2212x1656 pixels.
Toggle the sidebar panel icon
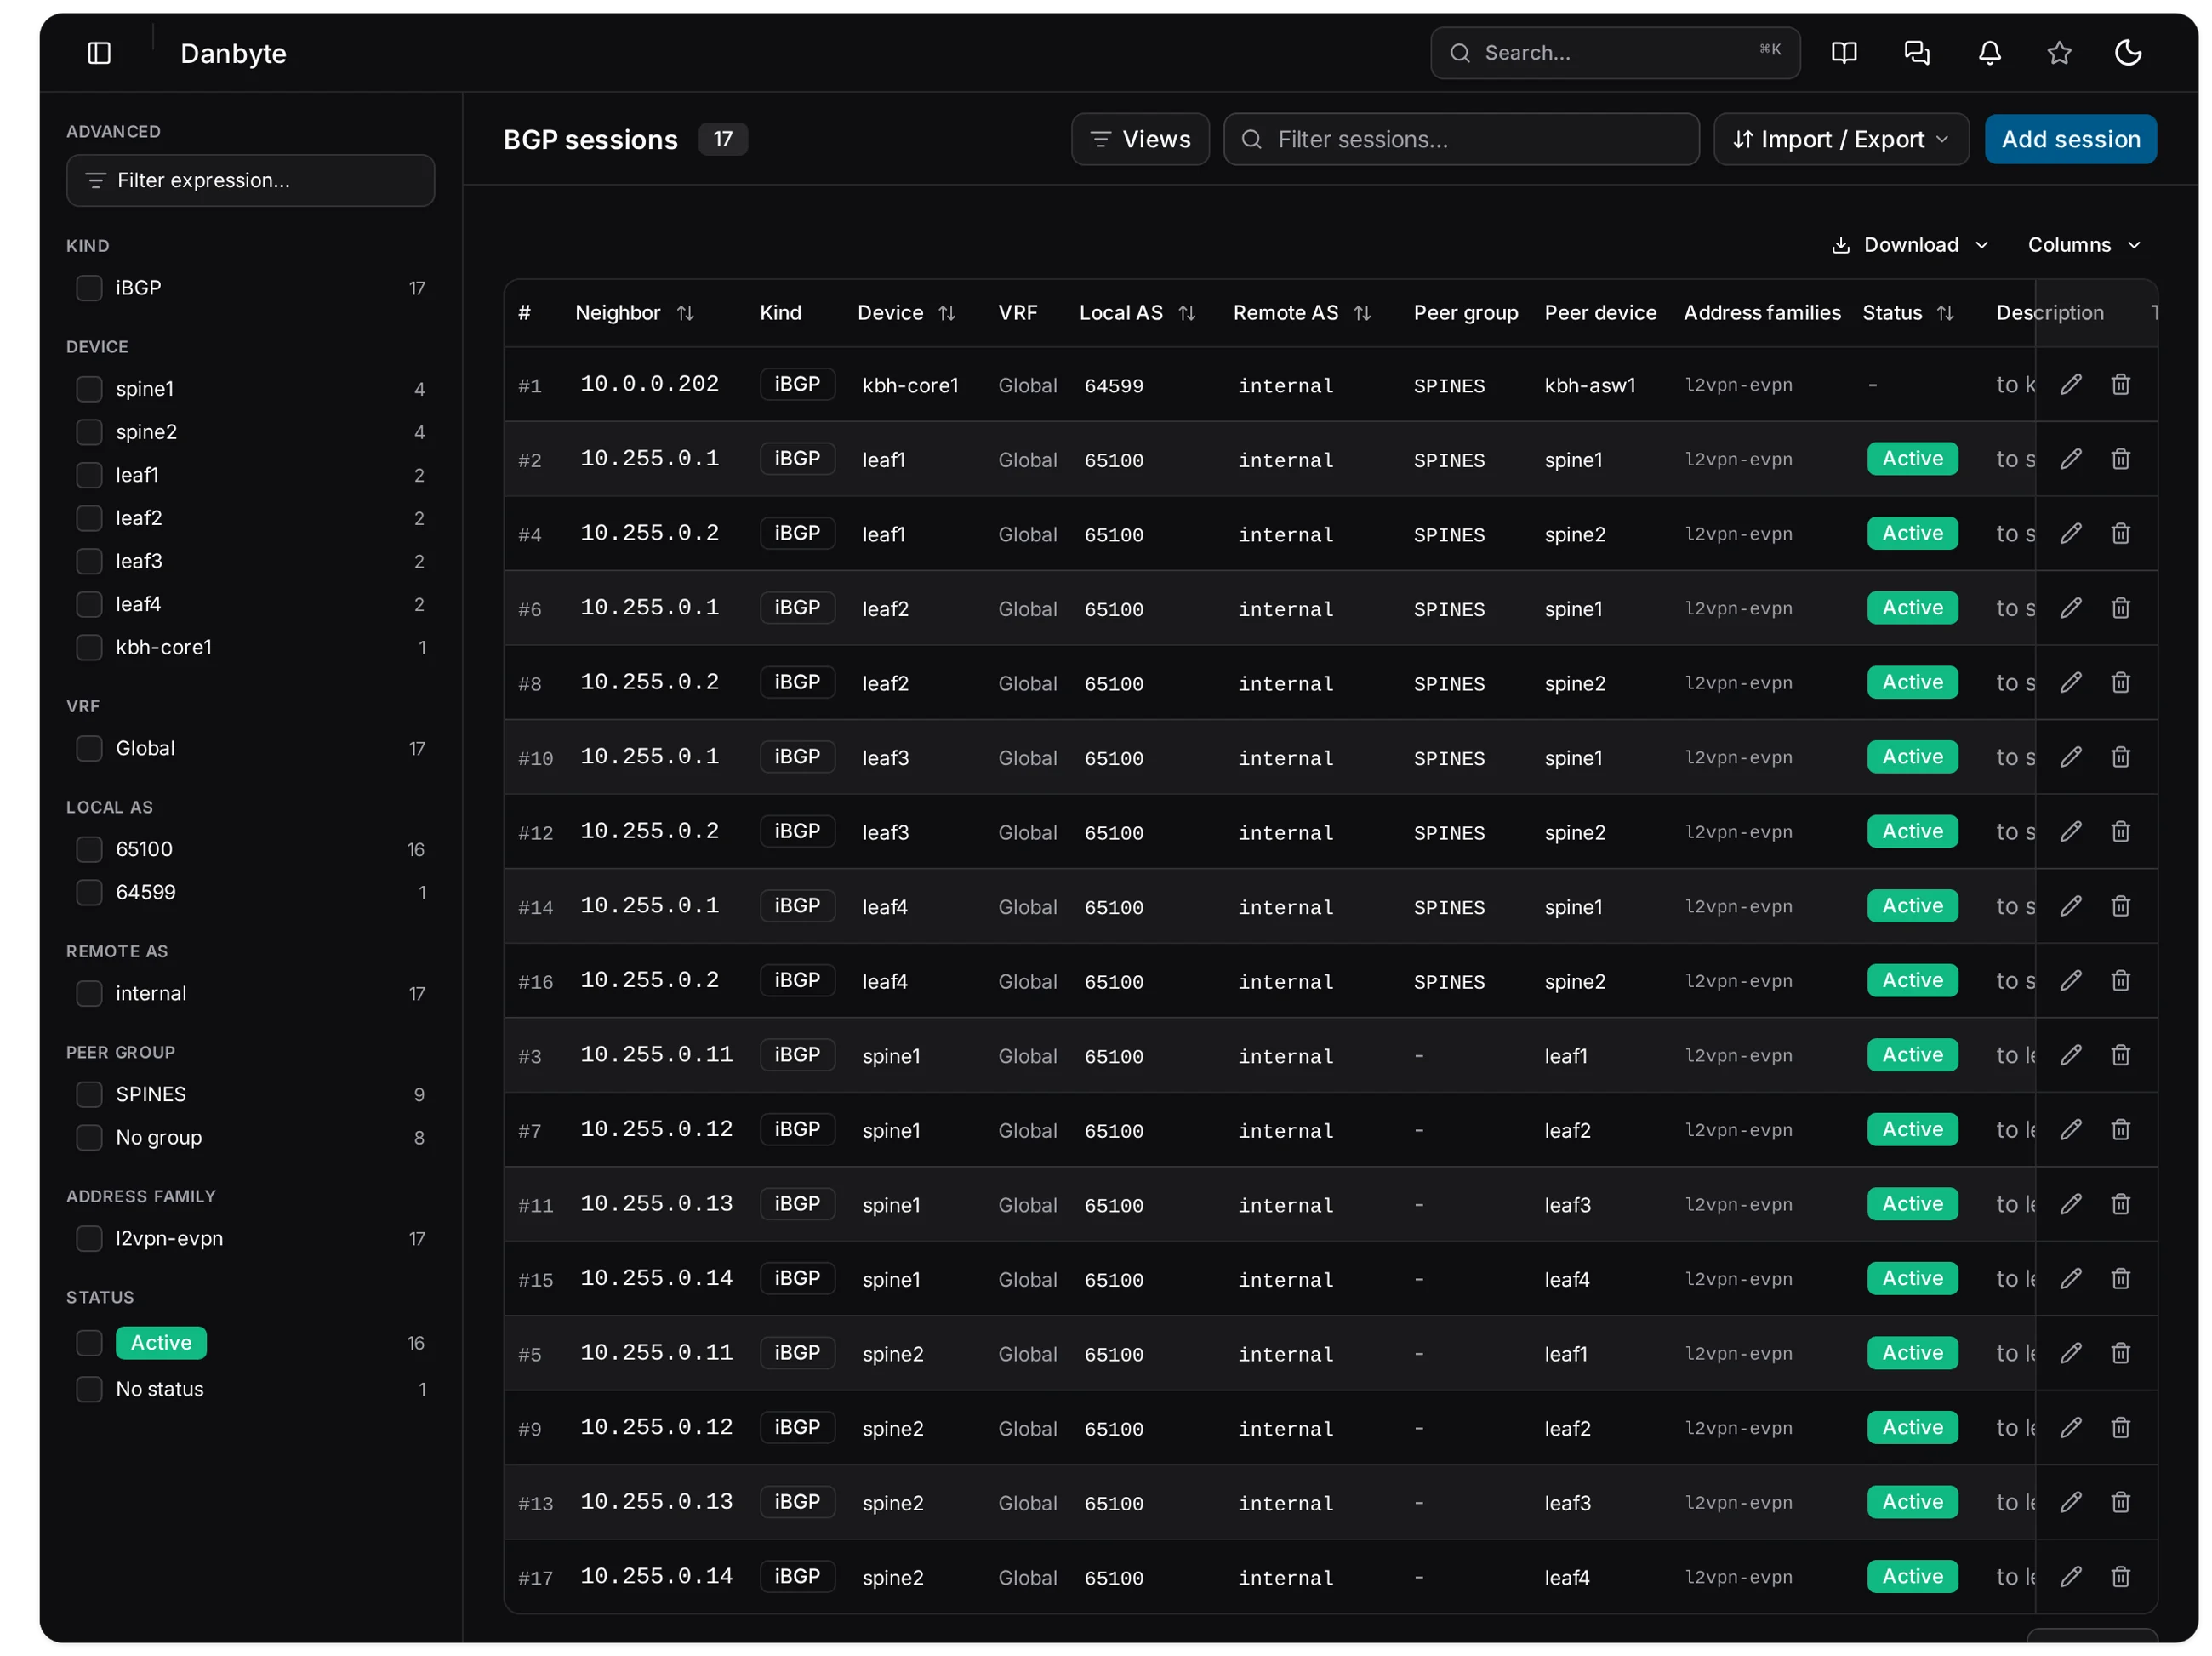tap(99, 53)
